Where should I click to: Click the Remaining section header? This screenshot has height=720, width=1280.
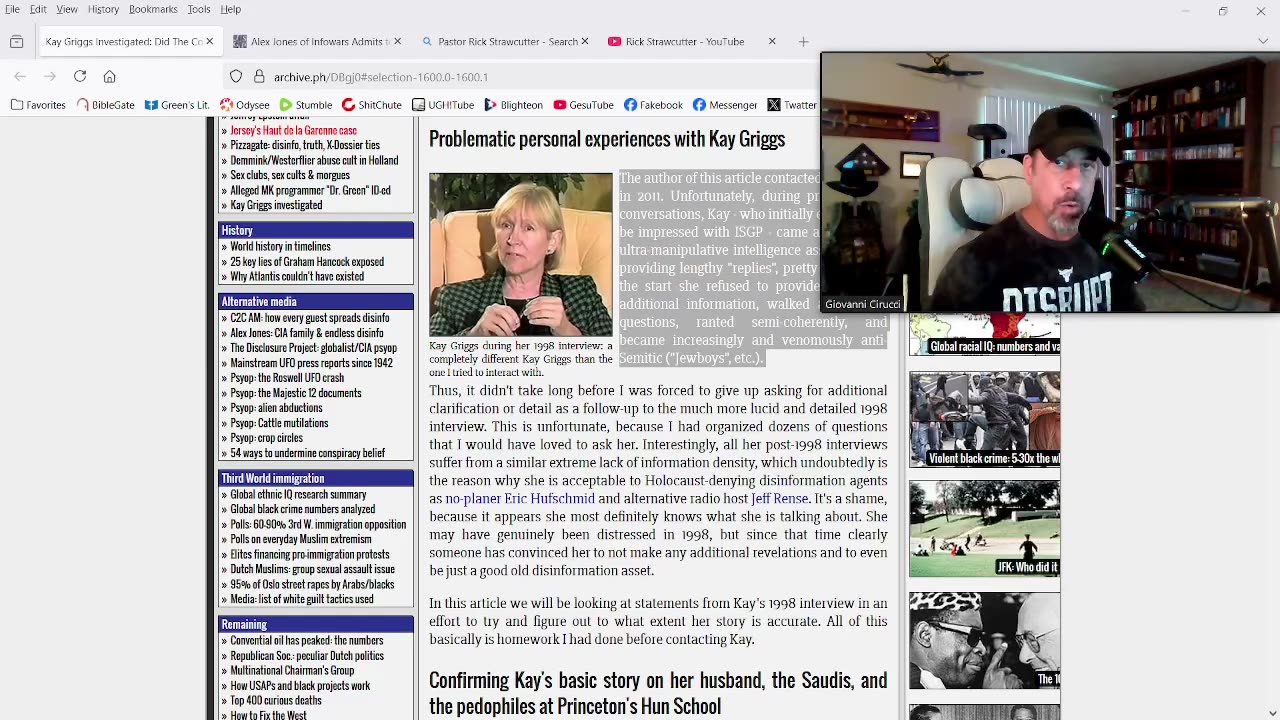[x=316, y=624]
